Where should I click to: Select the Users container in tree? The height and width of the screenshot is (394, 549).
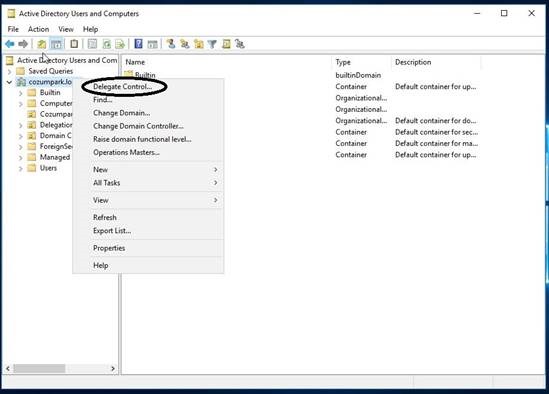point(48,168)
